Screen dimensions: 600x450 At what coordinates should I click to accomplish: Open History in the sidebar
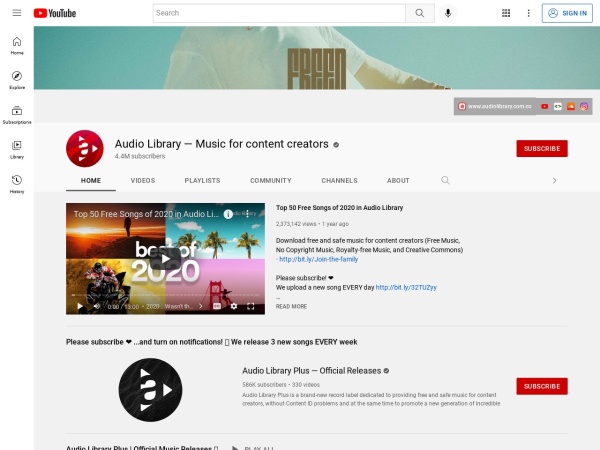tap(17, 183)
